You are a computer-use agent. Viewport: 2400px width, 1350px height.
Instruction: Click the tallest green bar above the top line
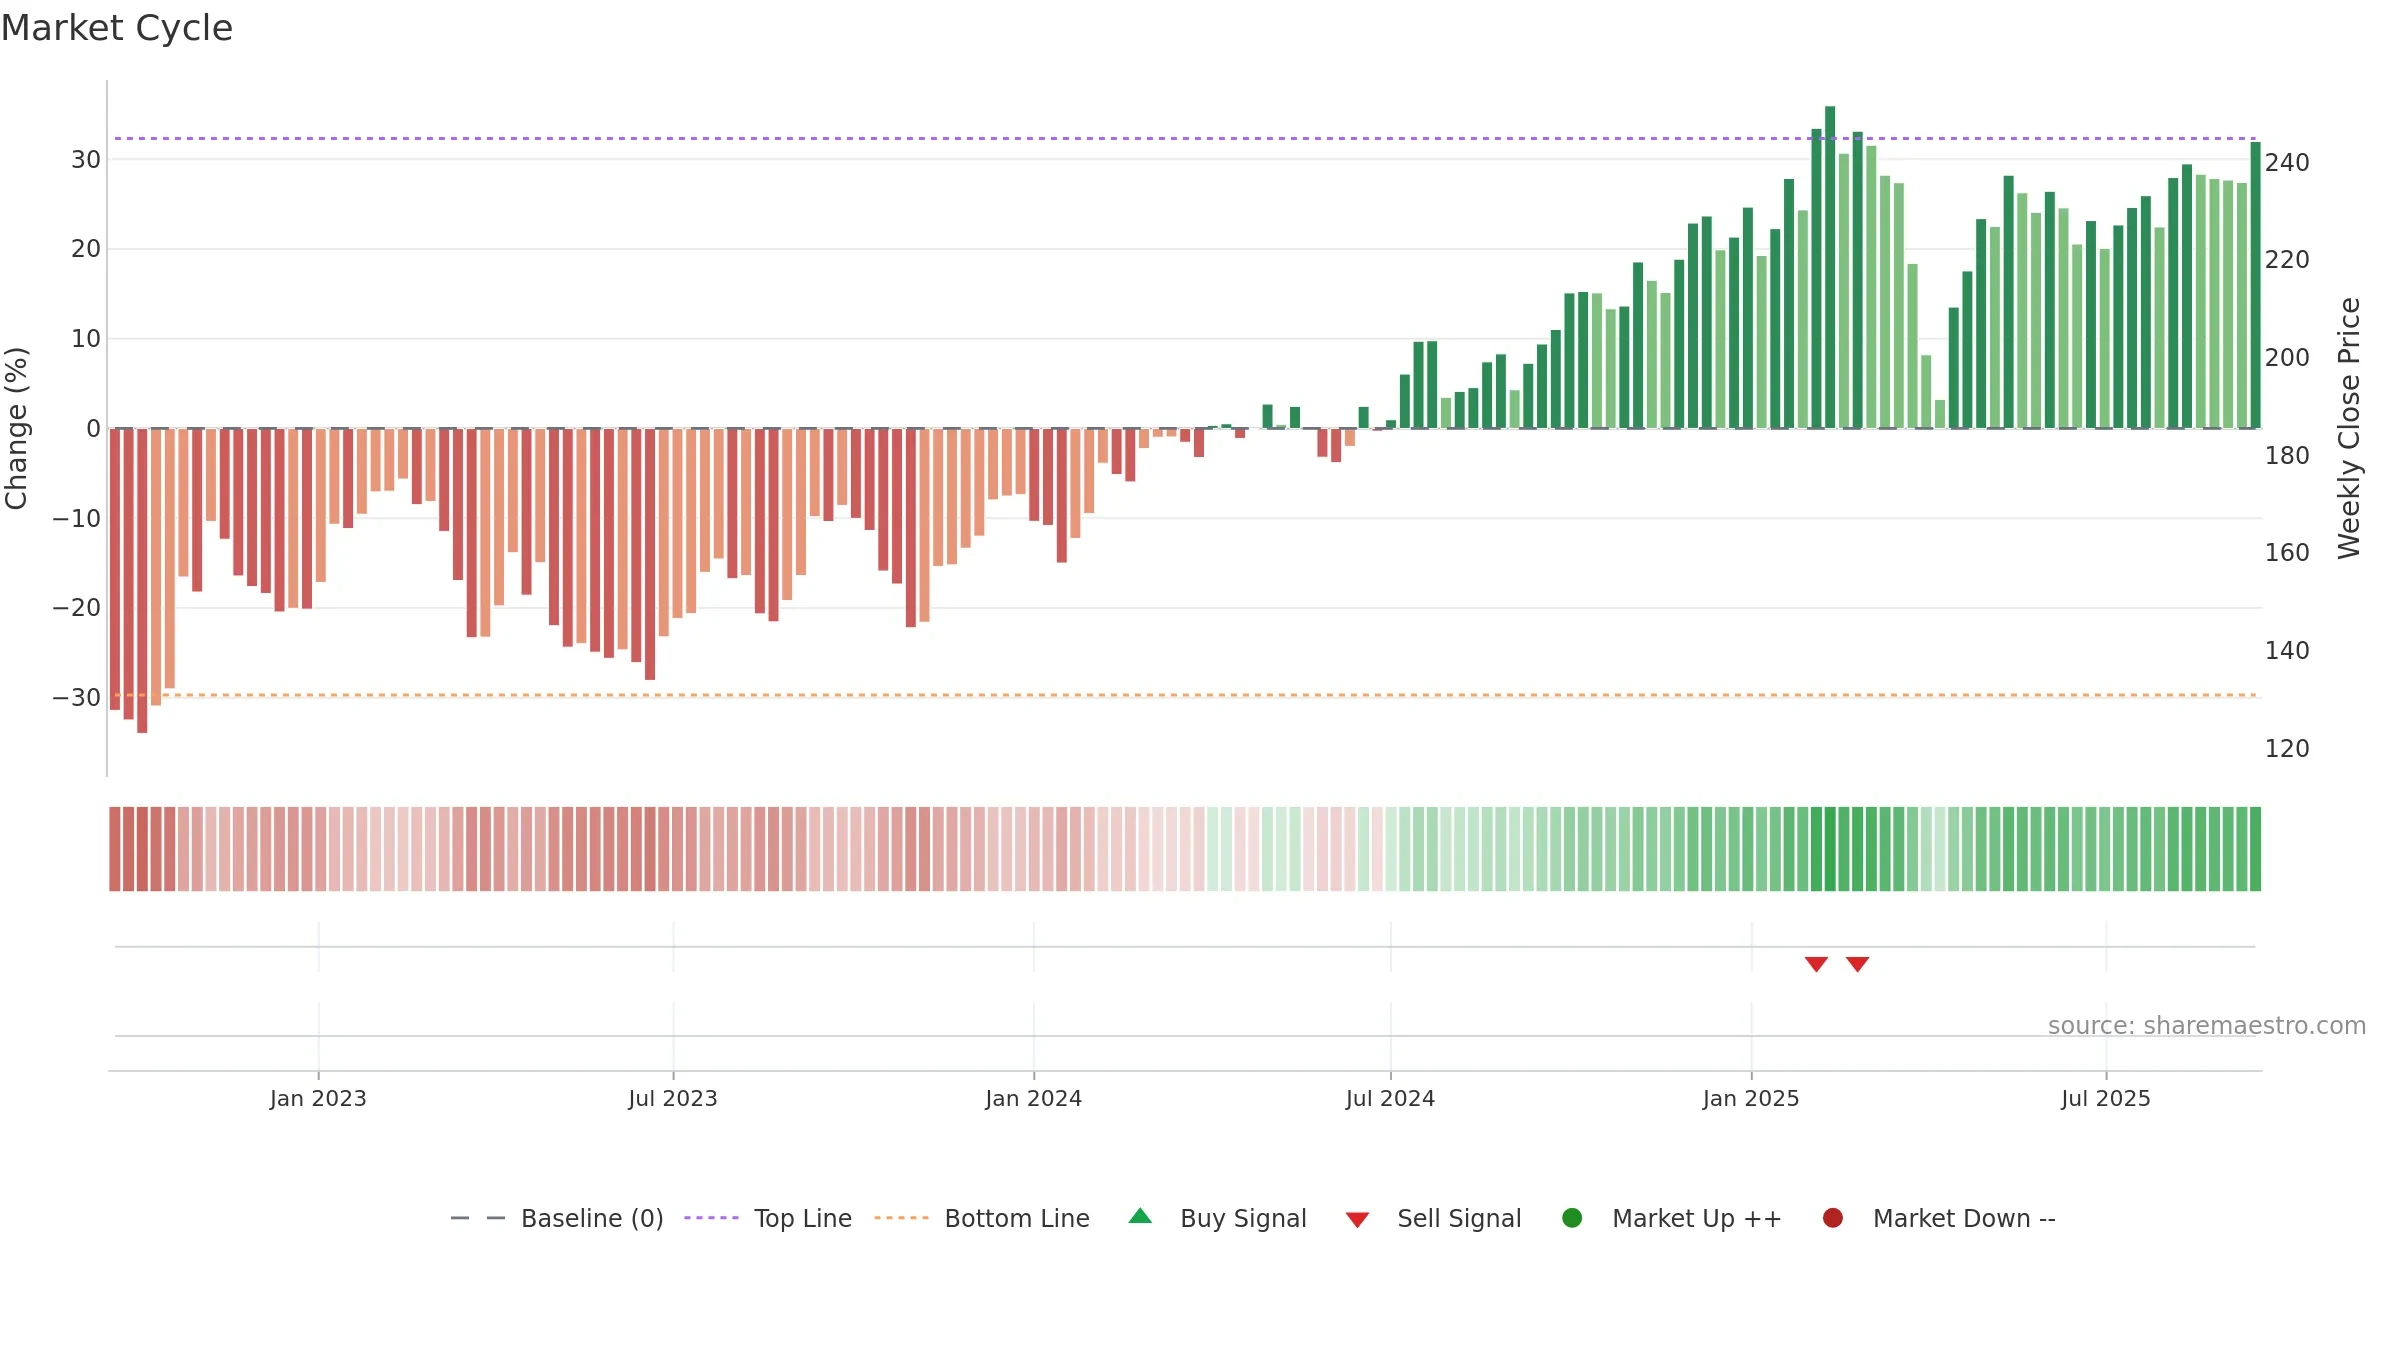pyautogui.click(x=1830, y=267)
